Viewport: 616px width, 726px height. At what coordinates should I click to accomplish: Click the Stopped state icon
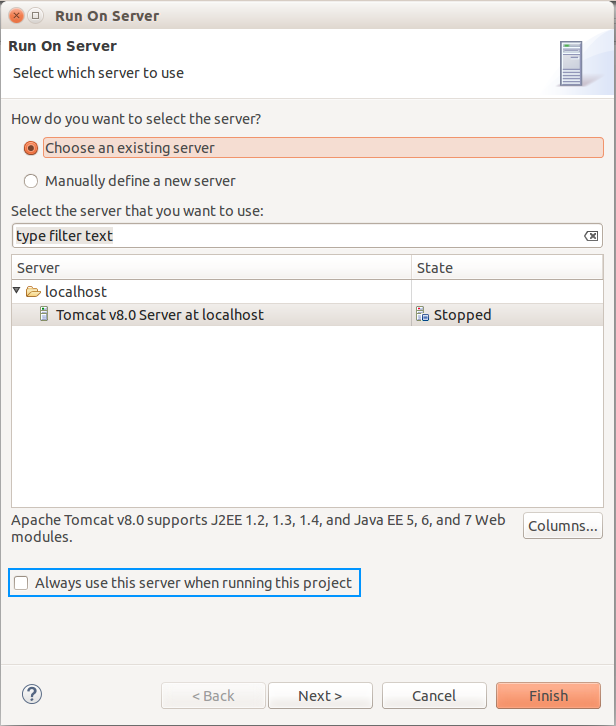(x=422, y=314)
